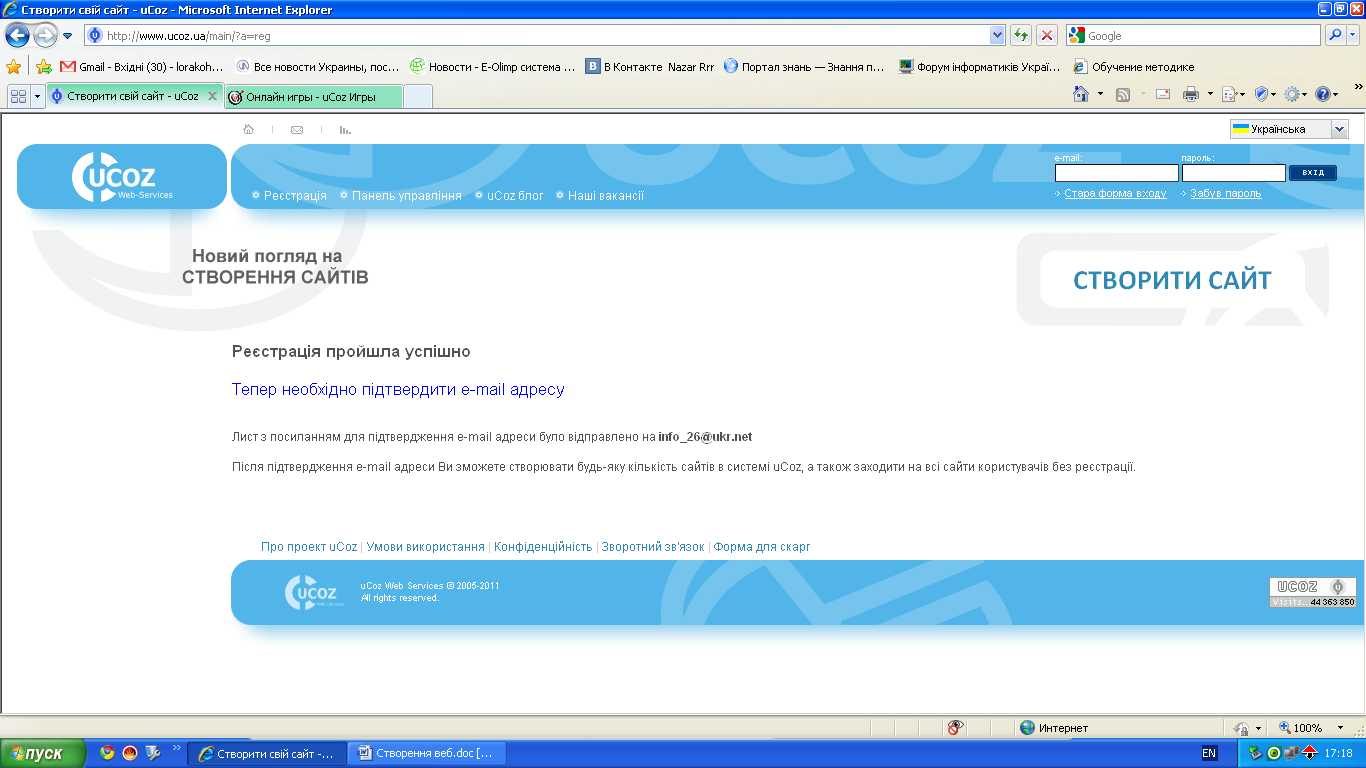Click the e-mail login input field
The image size is (1366, 768).
(1117, 173)
